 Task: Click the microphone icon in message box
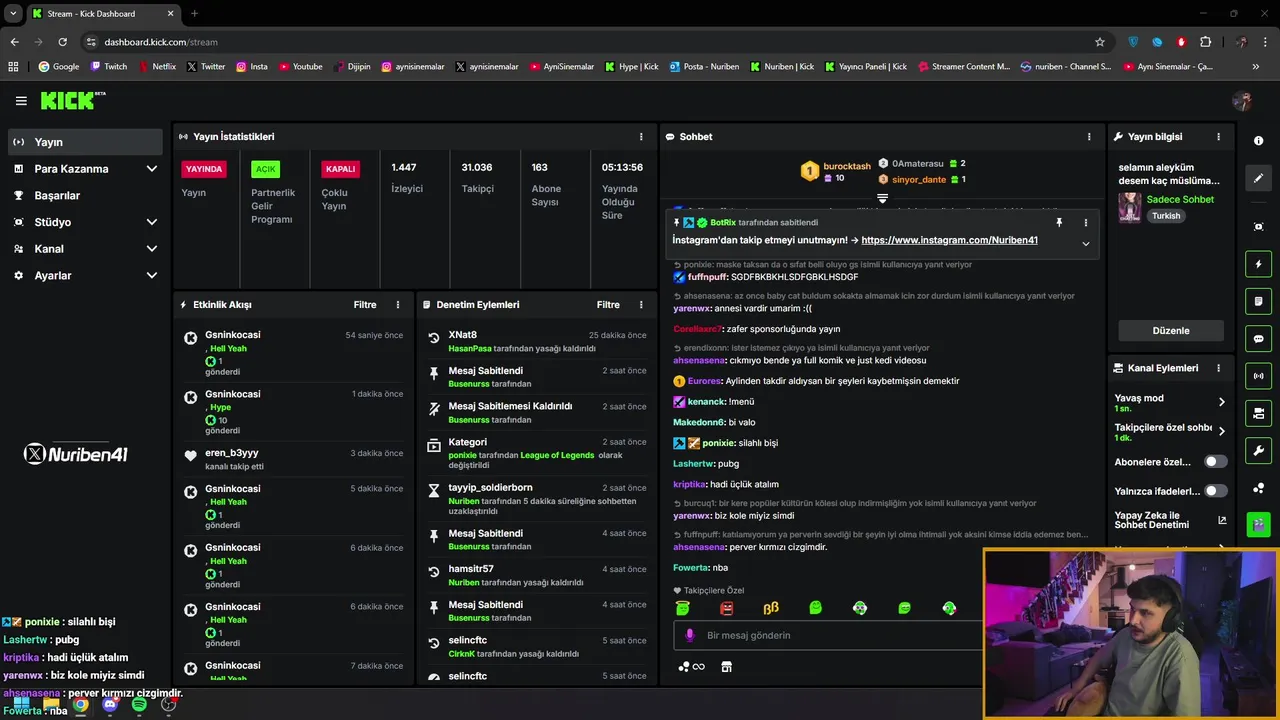[689, 635]
